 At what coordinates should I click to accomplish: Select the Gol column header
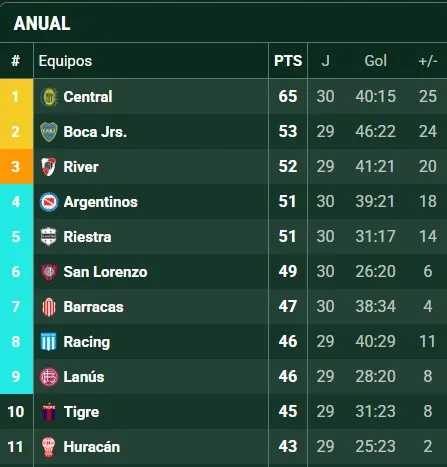coord(375,61)
